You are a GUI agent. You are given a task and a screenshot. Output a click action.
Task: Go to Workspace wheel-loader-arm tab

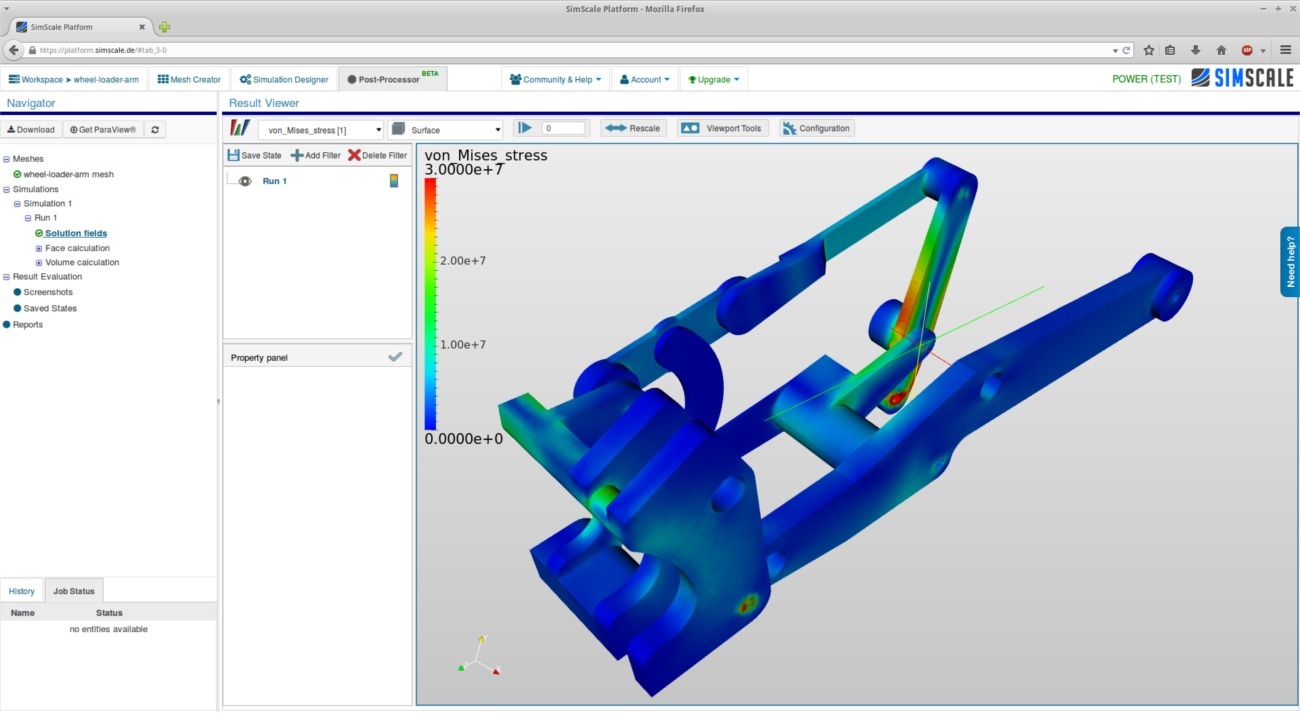[x=74, y=79]
